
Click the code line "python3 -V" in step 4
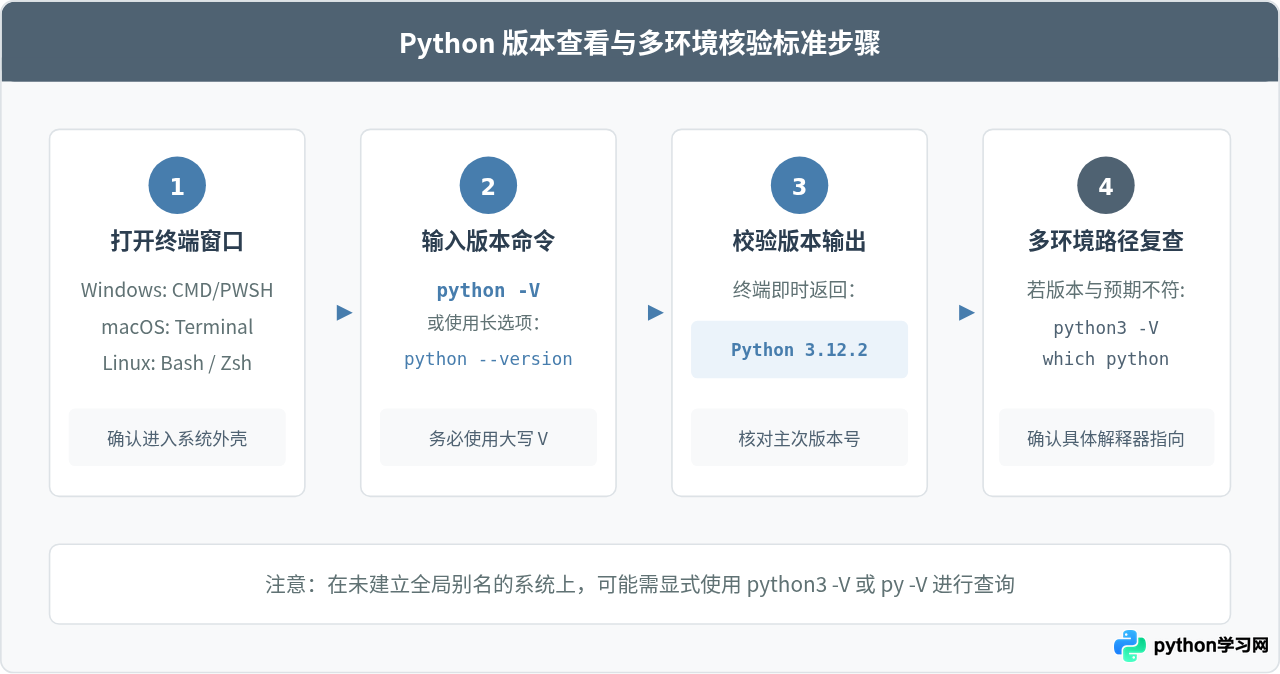click(1106, 328)
